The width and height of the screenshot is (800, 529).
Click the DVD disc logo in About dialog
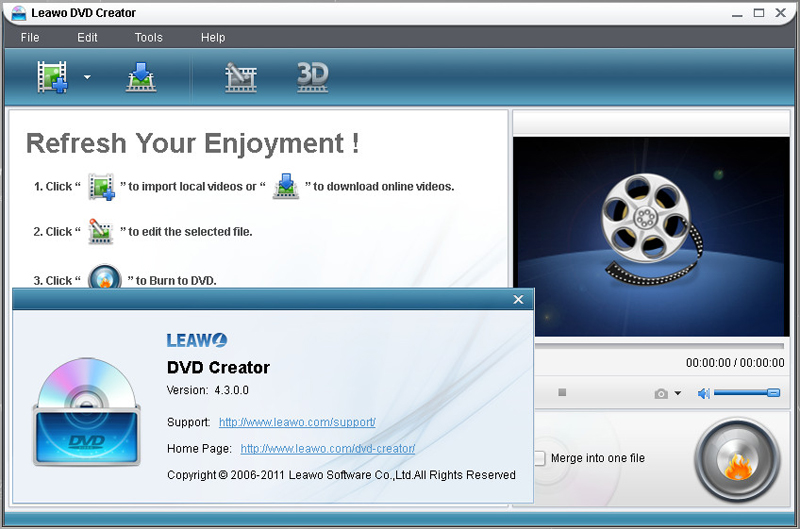(x=87, y=411)
